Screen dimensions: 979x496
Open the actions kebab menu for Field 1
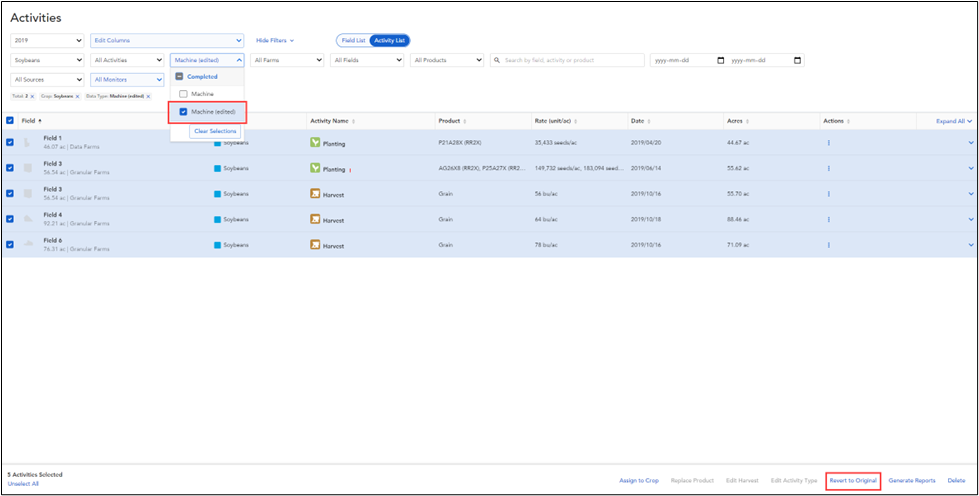[x=829, y=143]
